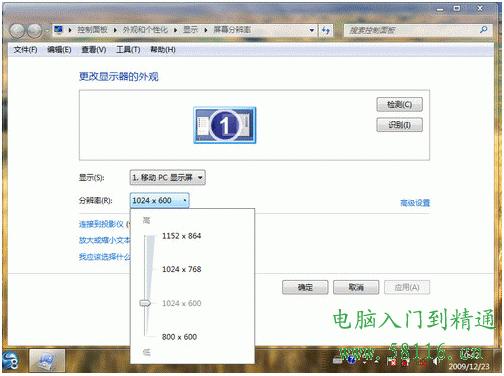Click the taskbar clock date 2009/12/23
504x376 pixels.
469,367
